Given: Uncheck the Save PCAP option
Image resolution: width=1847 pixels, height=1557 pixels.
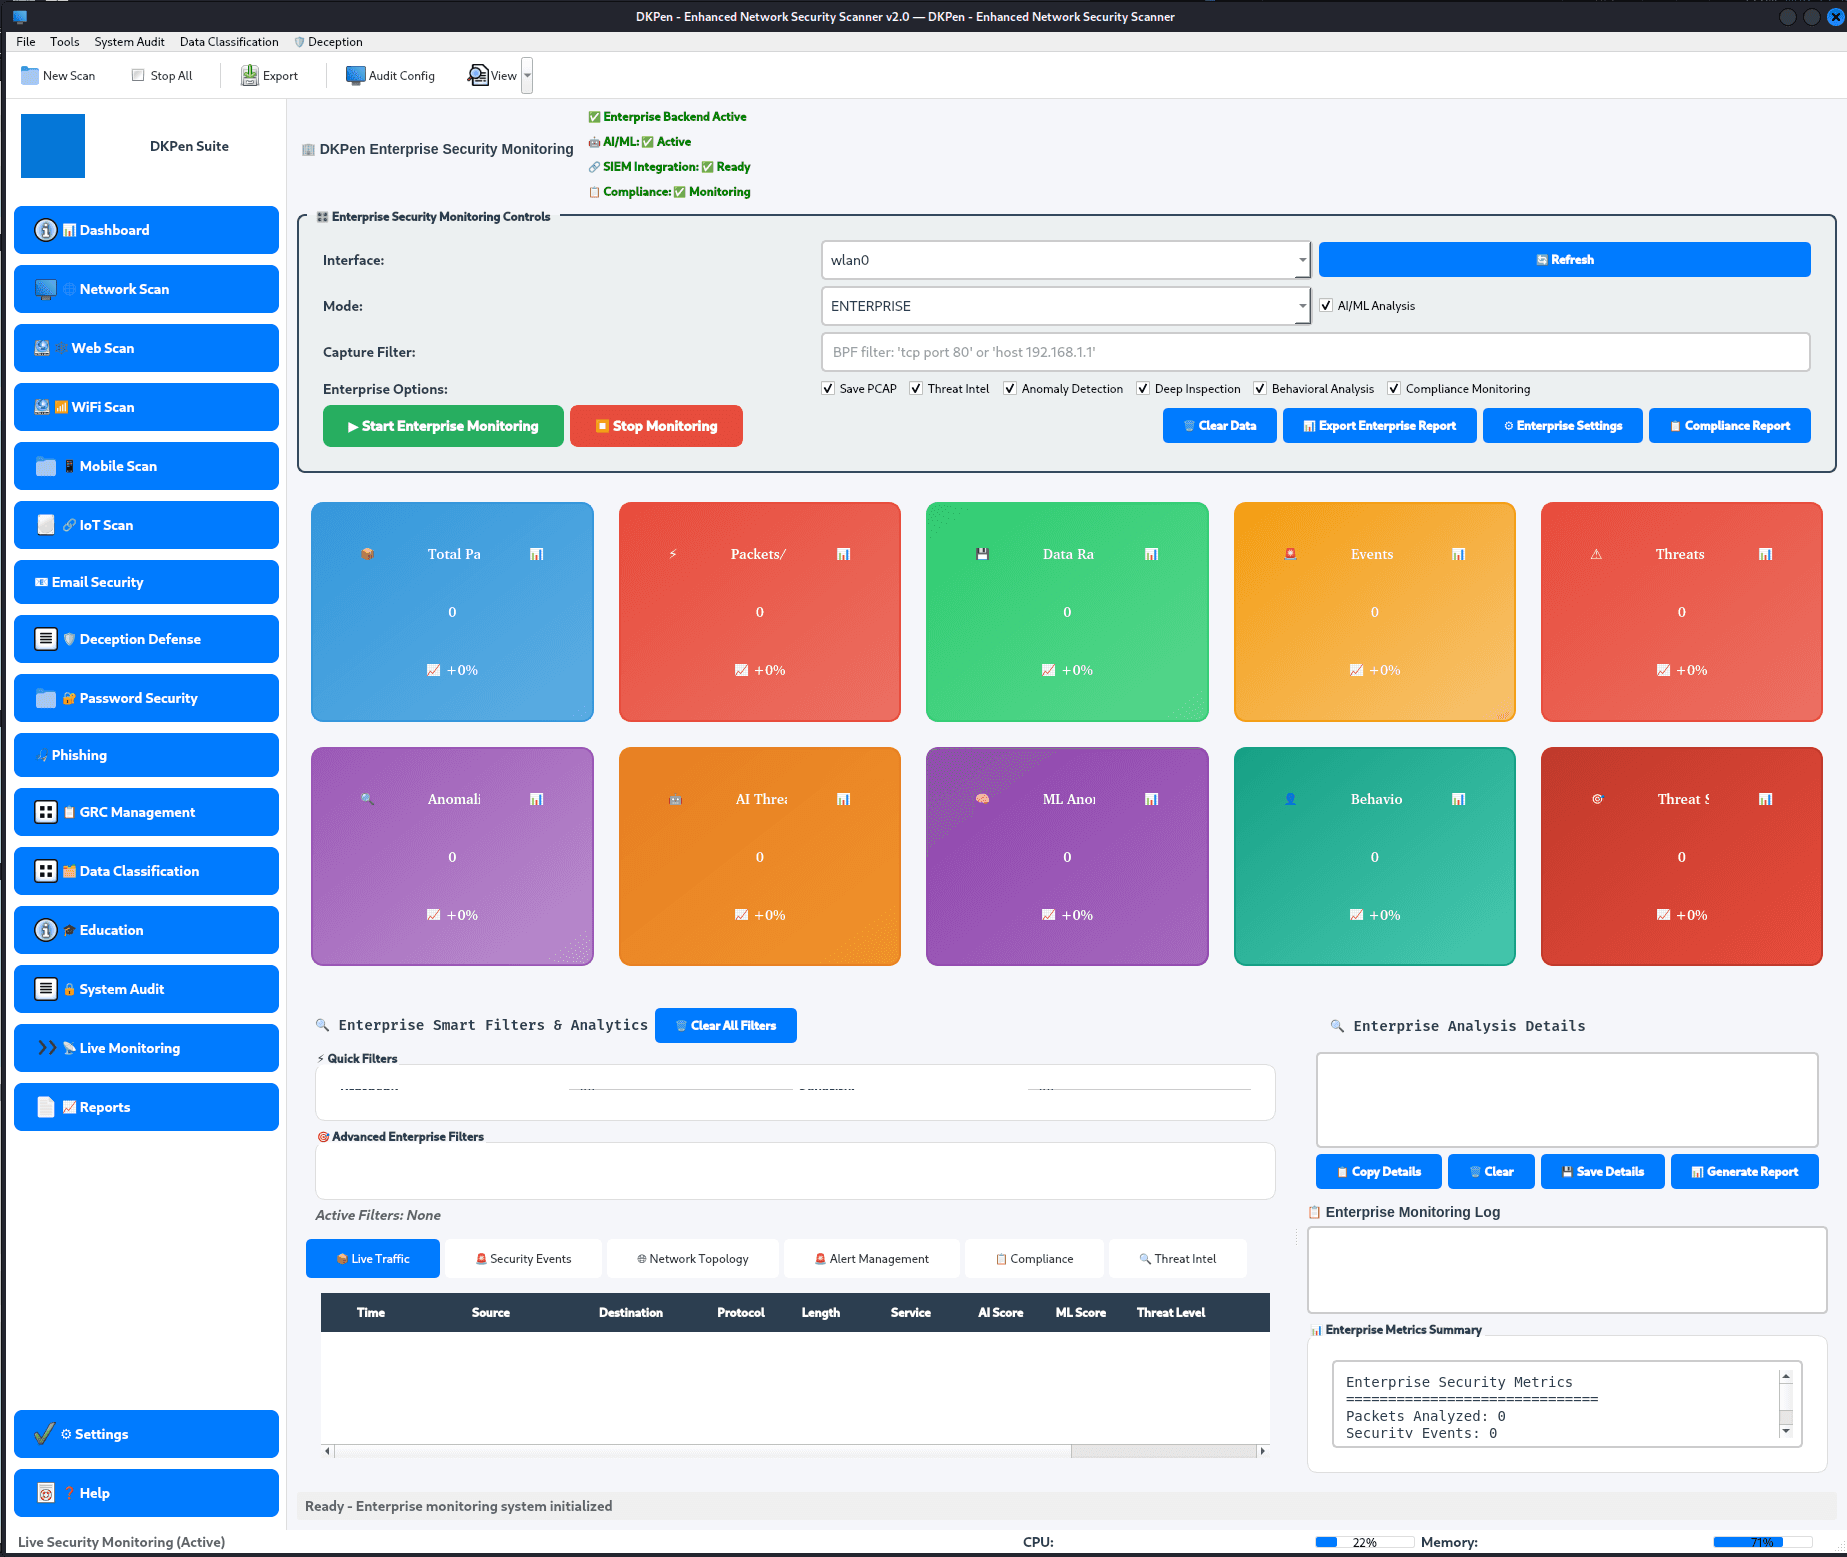Looking at the screenshot, I should pos(828,388).
